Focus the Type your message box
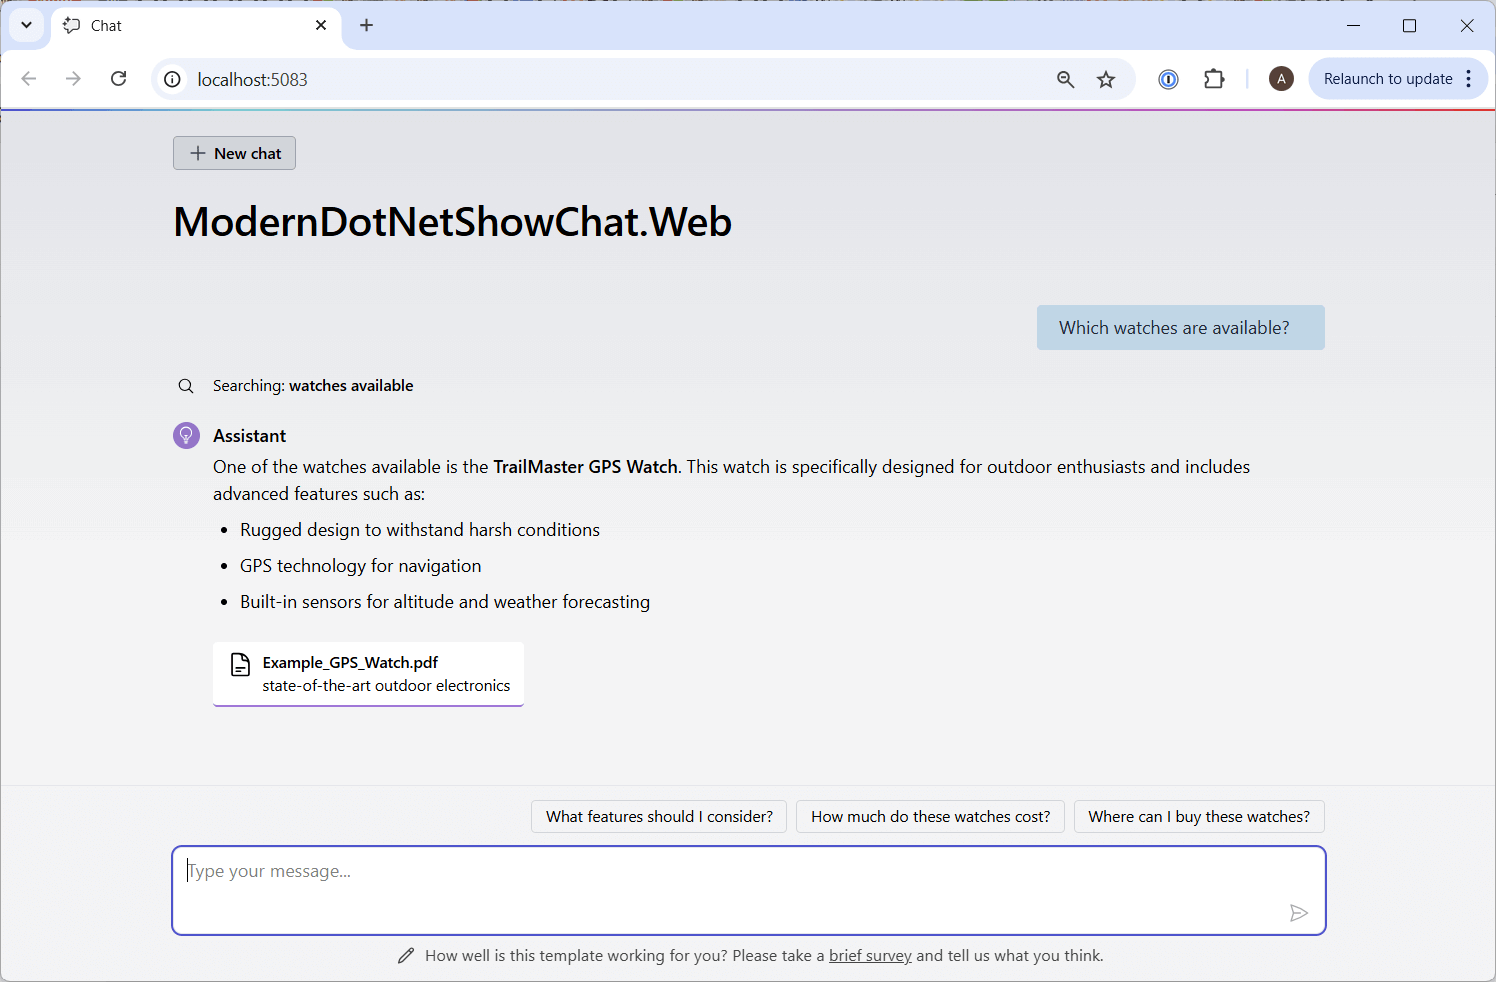 [749, 891]
